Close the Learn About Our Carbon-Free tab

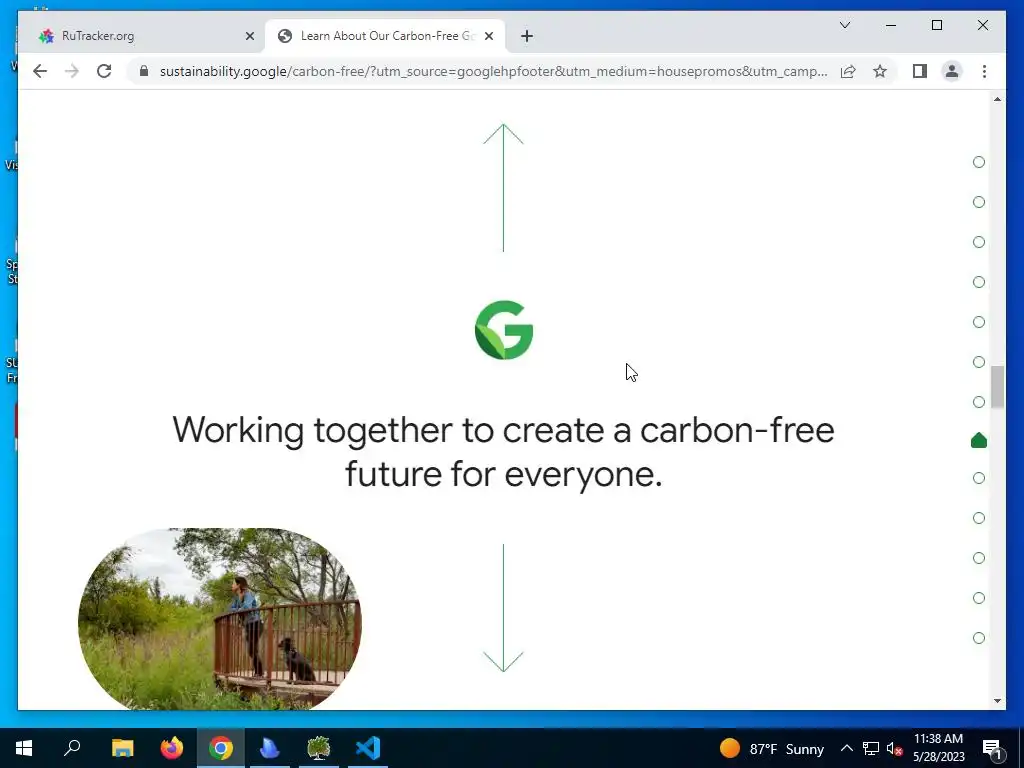point(488,37)
